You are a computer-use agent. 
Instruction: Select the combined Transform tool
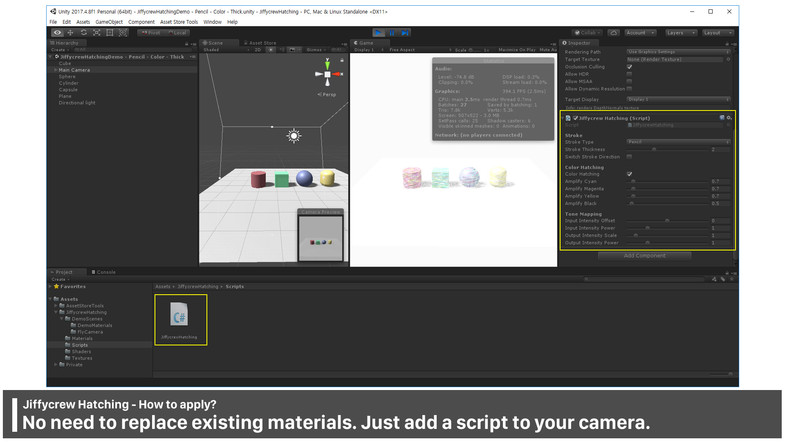(123, 33)
